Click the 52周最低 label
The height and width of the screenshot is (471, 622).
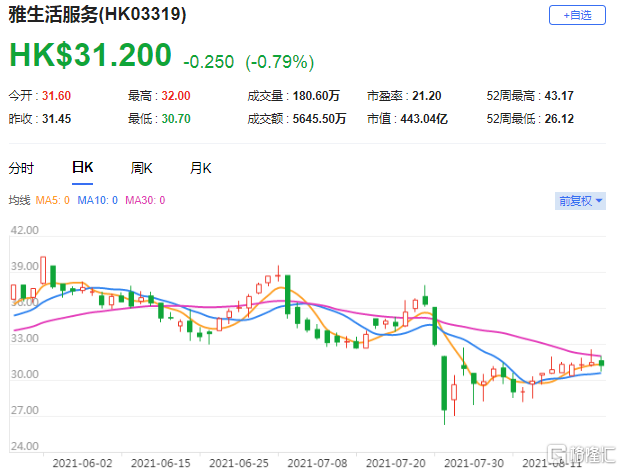(511, 119)
